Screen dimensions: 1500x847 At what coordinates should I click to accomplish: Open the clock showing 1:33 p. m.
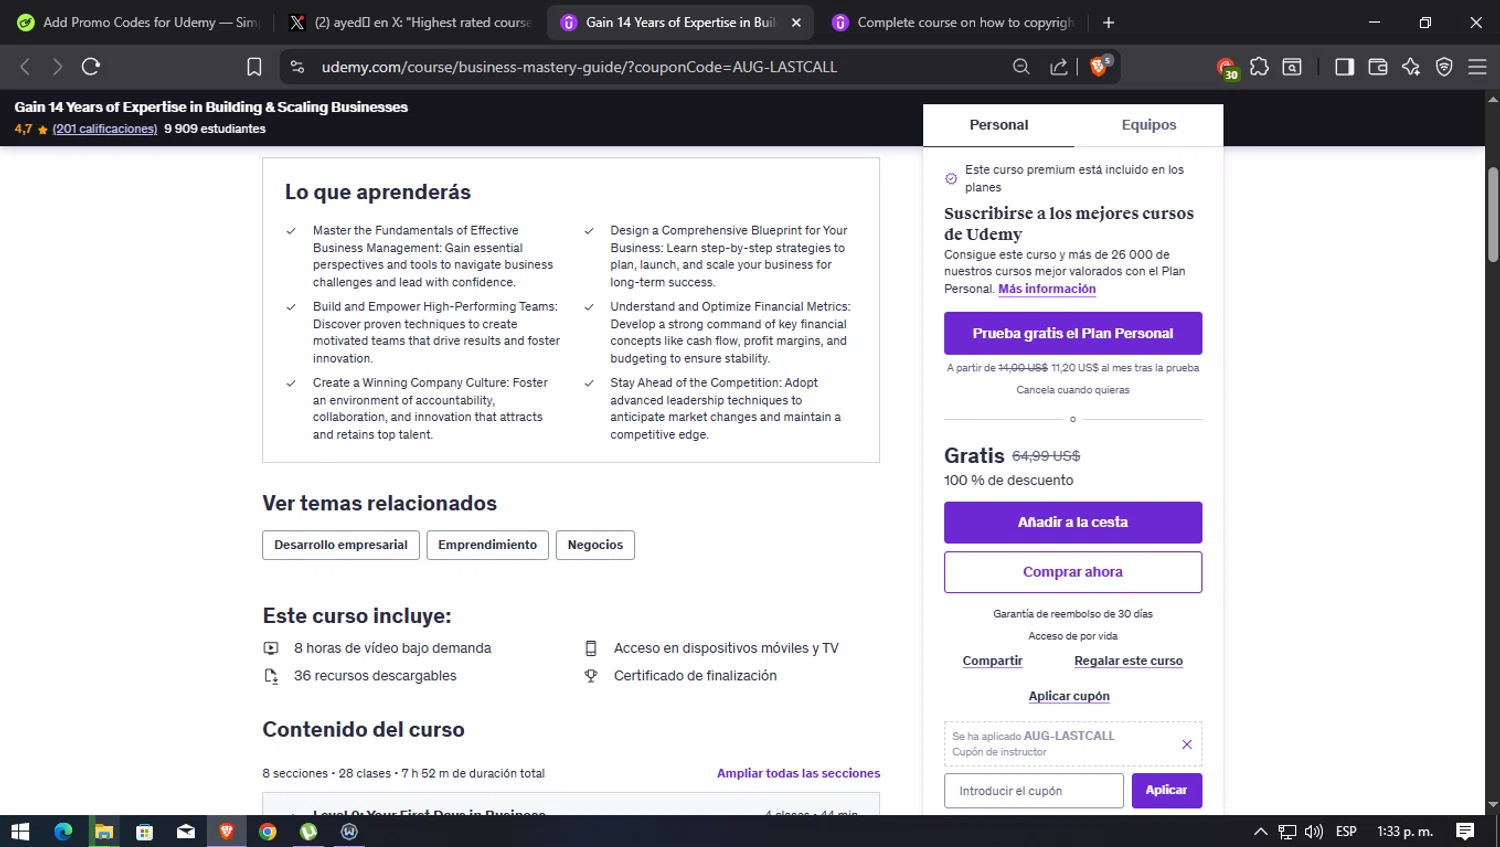[x=1405, y=831]
